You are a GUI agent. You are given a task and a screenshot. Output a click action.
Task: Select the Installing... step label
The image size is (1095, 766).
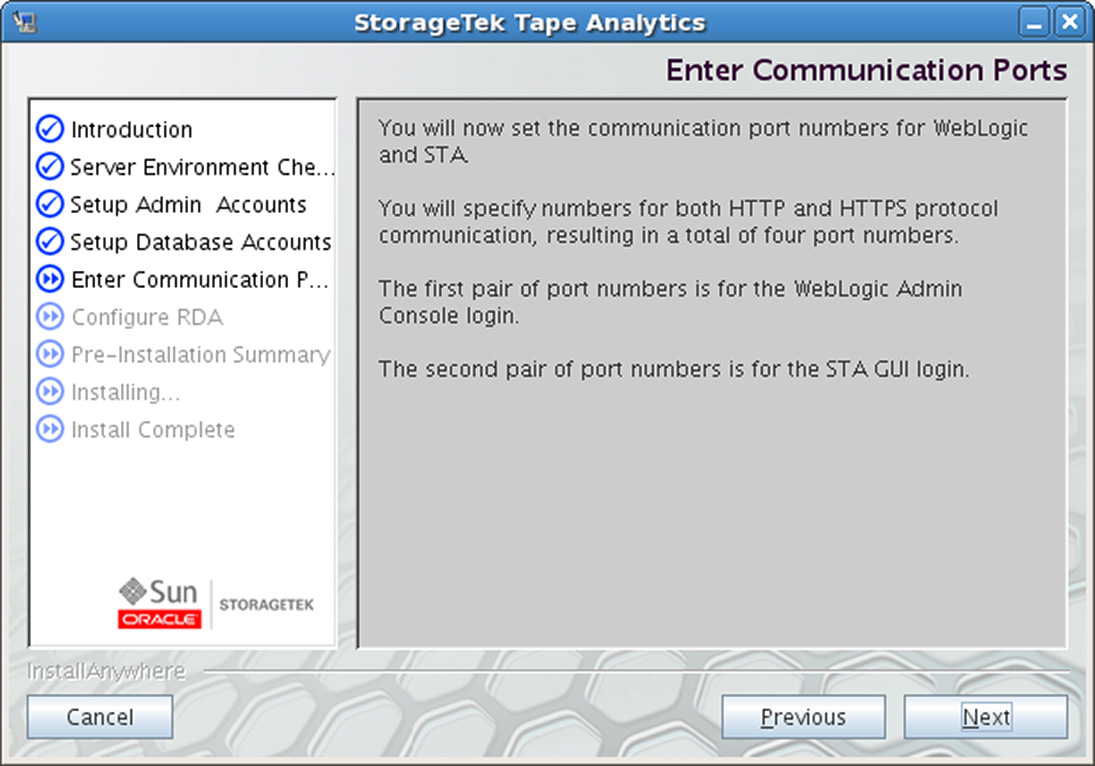[x=126, y=392]
